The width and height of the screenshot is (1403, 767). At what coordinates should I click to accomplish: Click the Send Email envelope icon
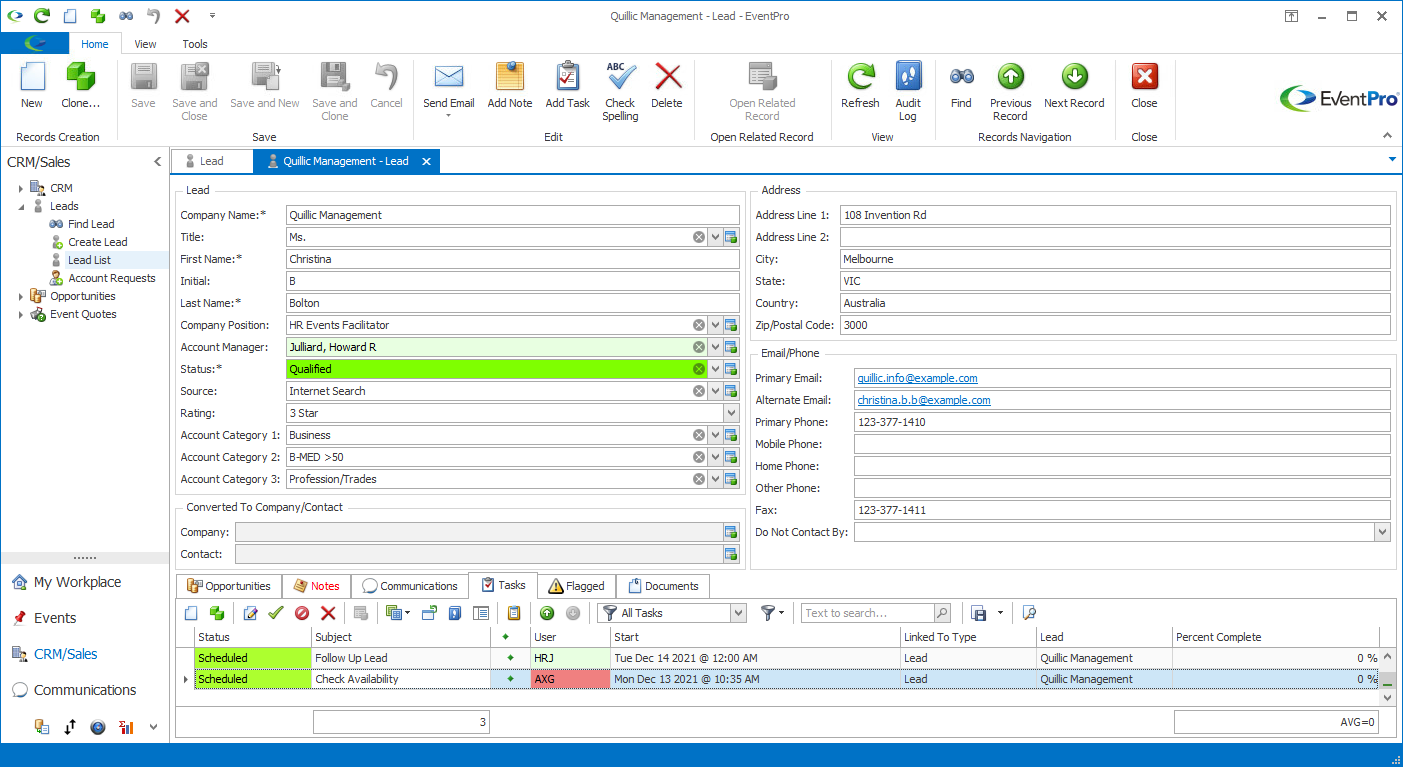[448, 77]
